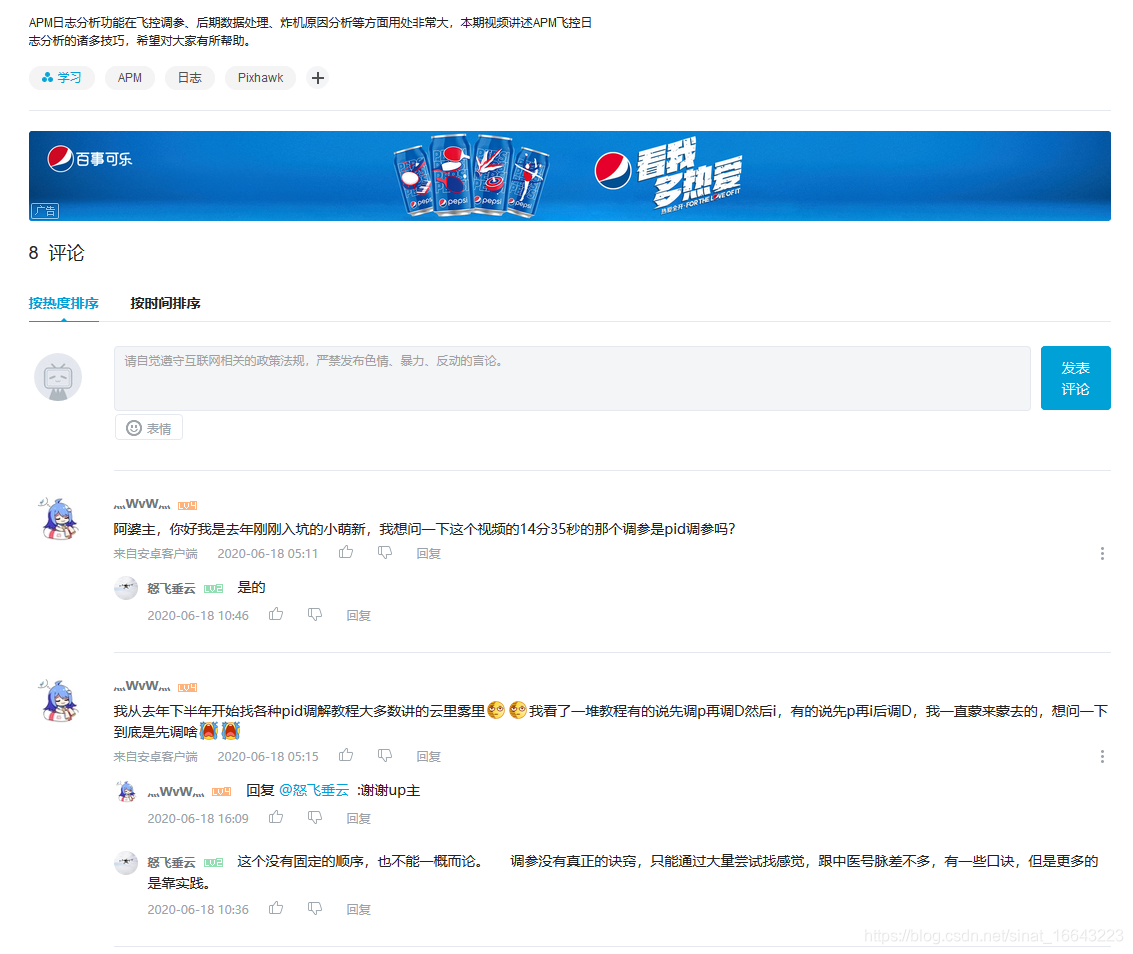Open the Pixhawk tag
The image size is (1133, 954).
pos(261,77)
